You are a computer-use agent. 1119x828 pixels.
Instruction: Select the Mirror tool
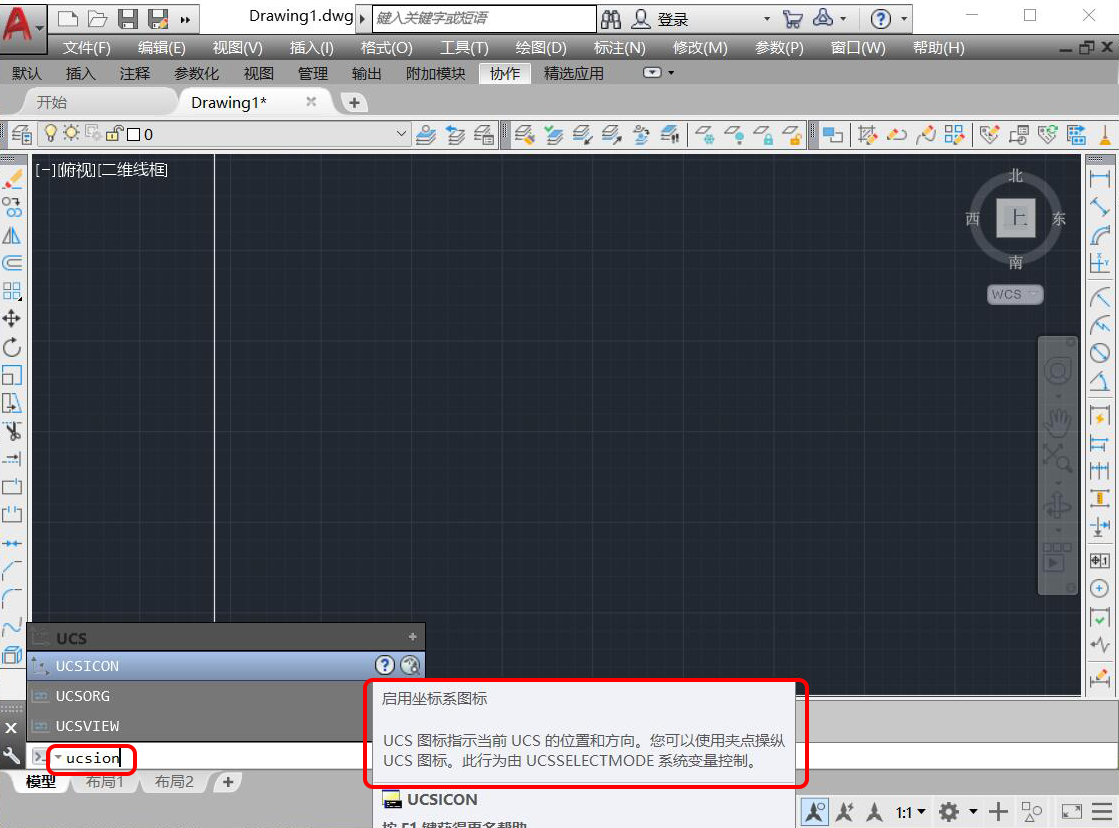(12, 236)
